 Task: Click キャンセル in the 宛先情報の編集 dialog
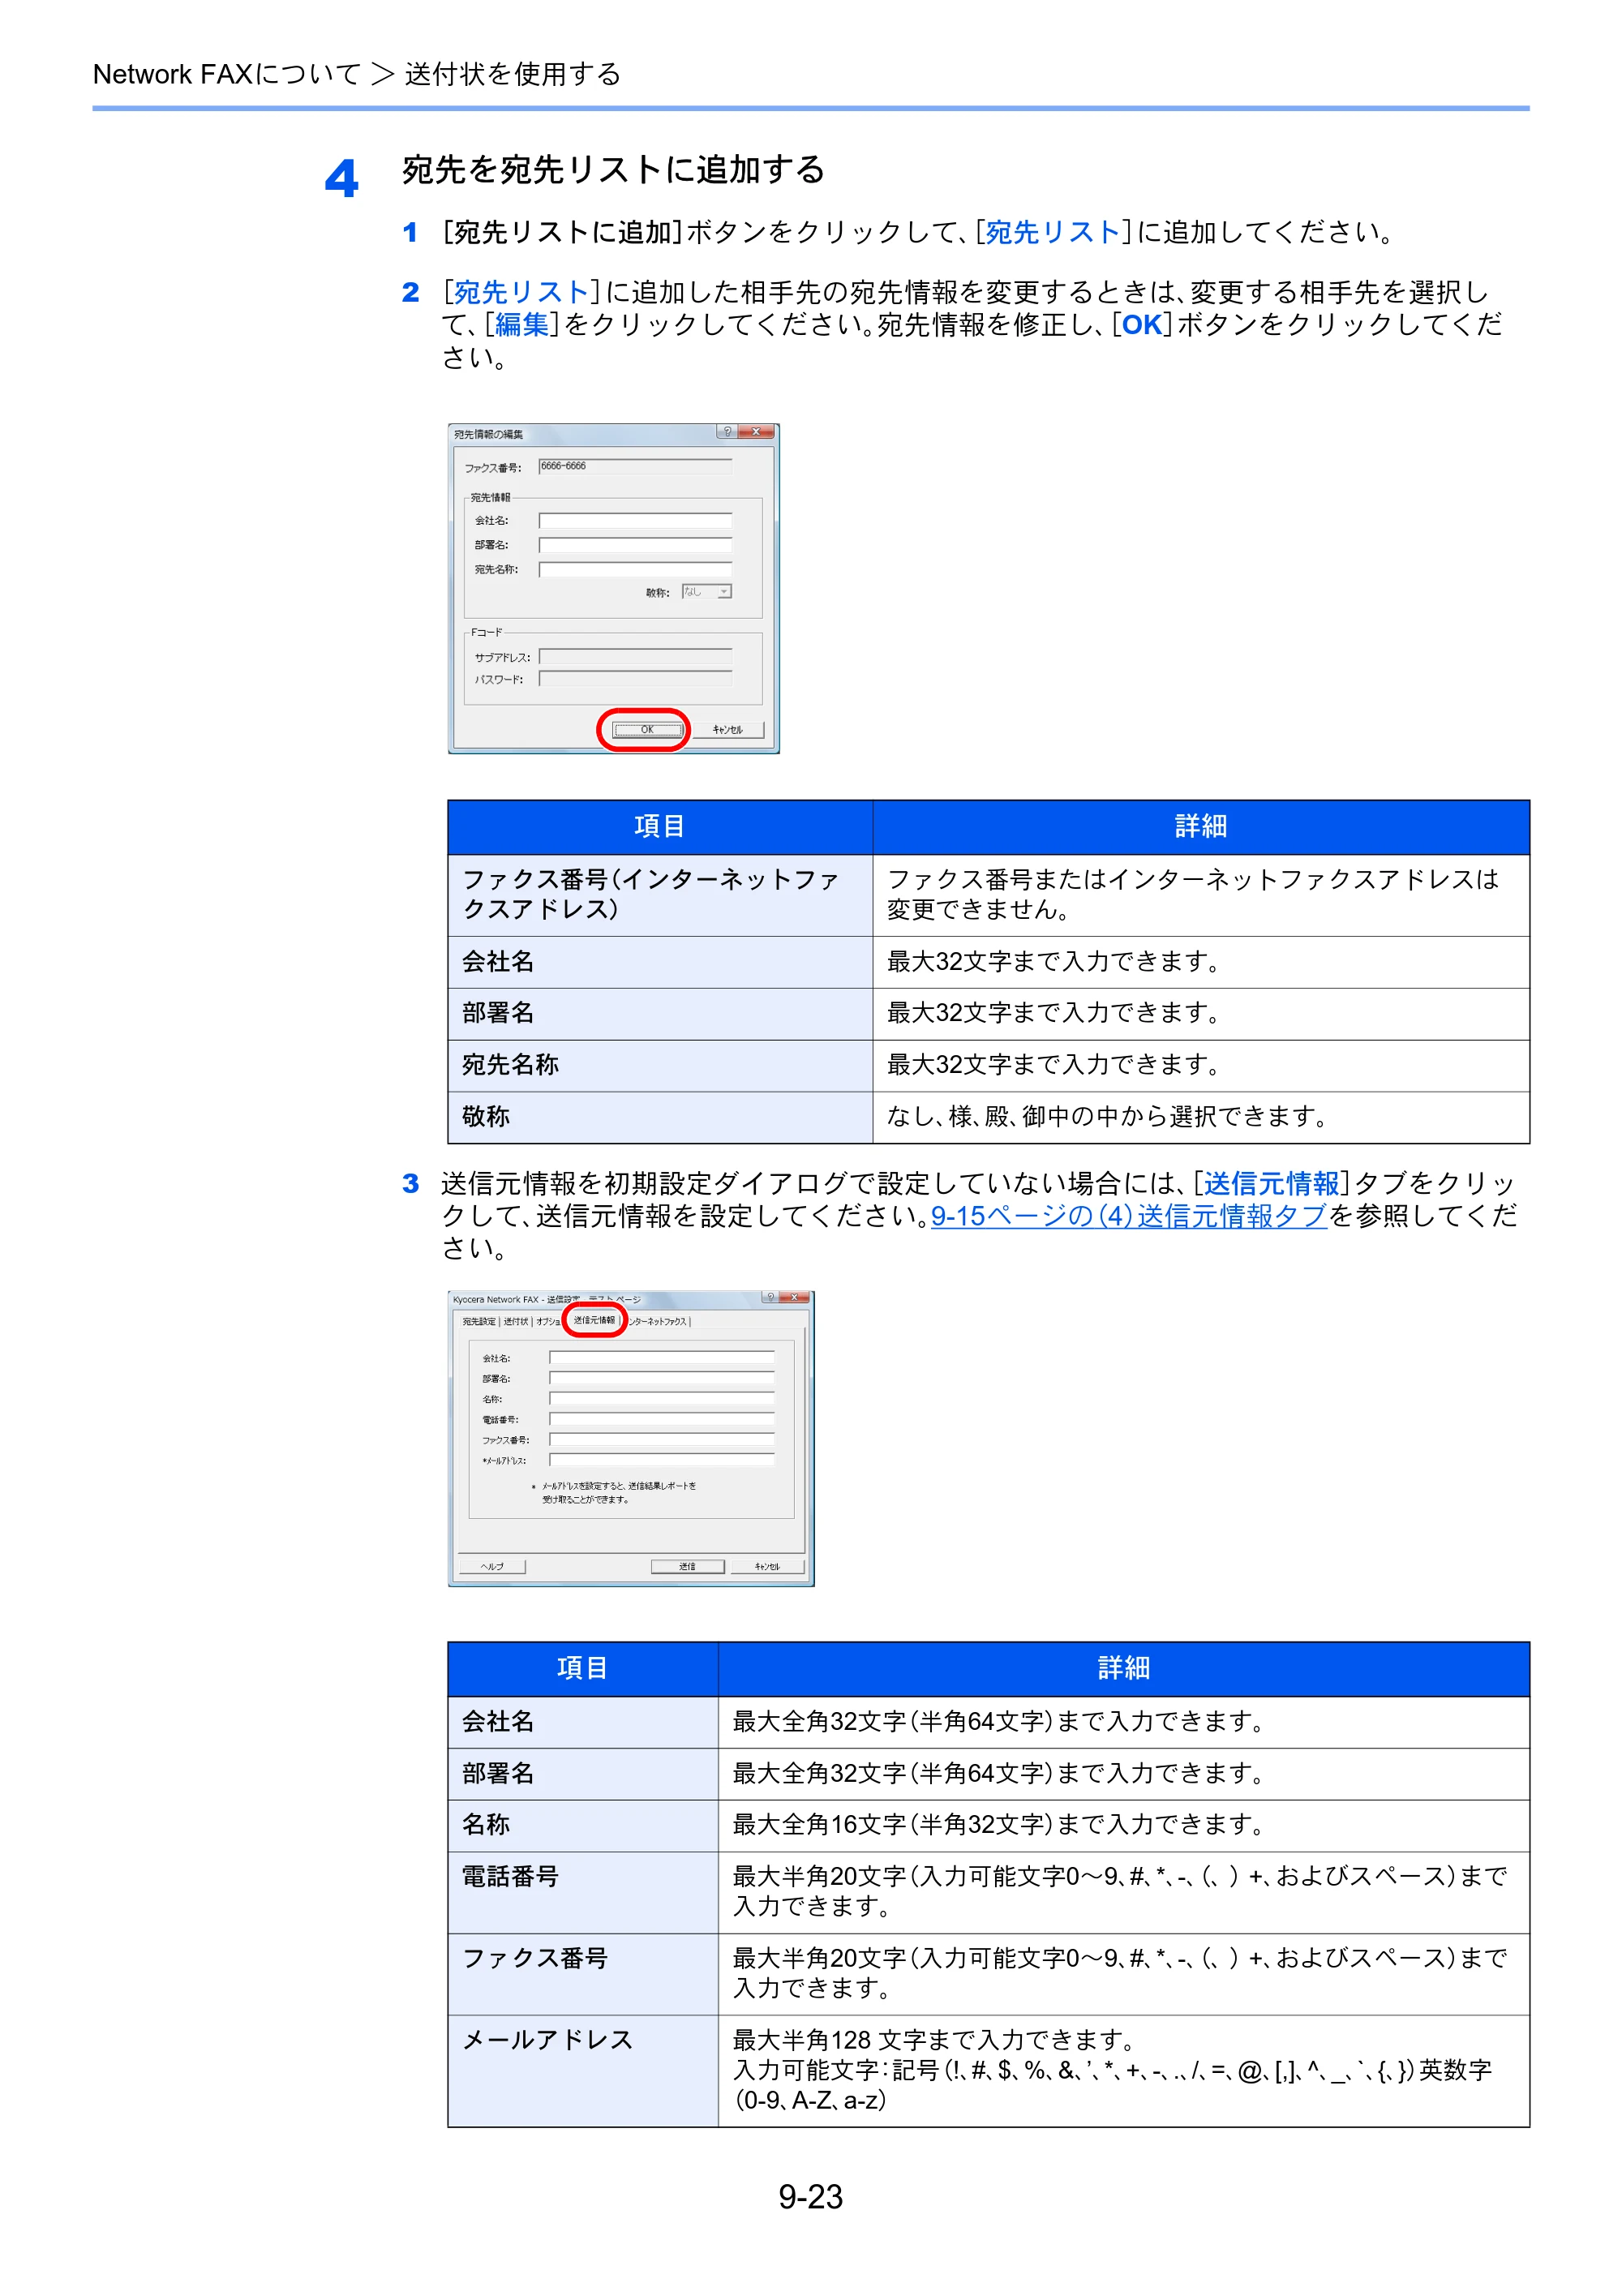click(x=728, y=730)
